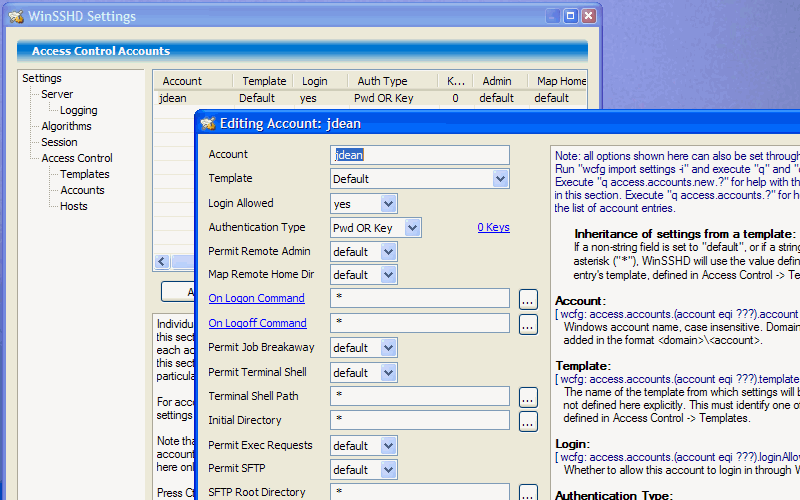Sort by the Auth Type column header
Viewport: 800px width, 500px height.
[x=393, y=81]
